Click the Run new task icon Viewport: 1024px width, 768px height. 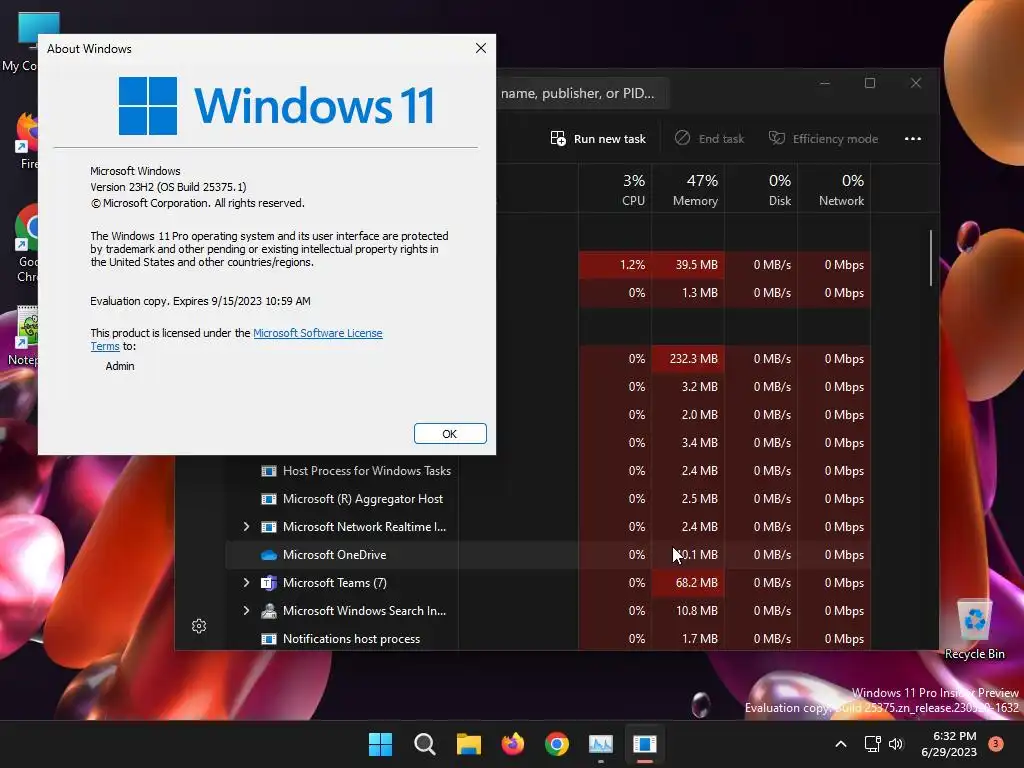click(x=558, y=138)
